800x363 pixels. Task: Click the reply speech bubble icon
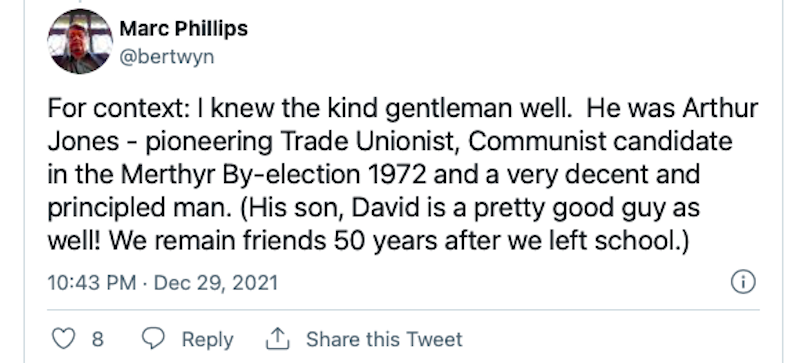(x=153, y=338)
